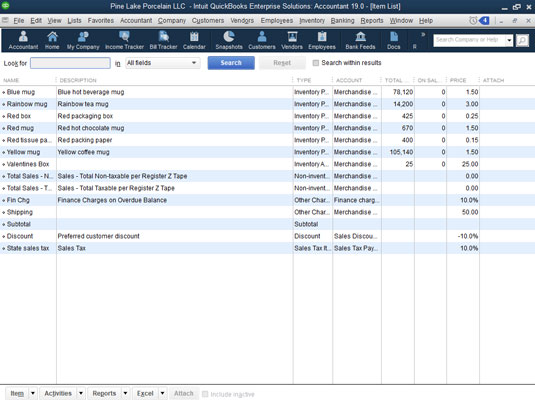Open the Docs icon
The width and height of the screenshot is (535, 400).
click(394, 40)
